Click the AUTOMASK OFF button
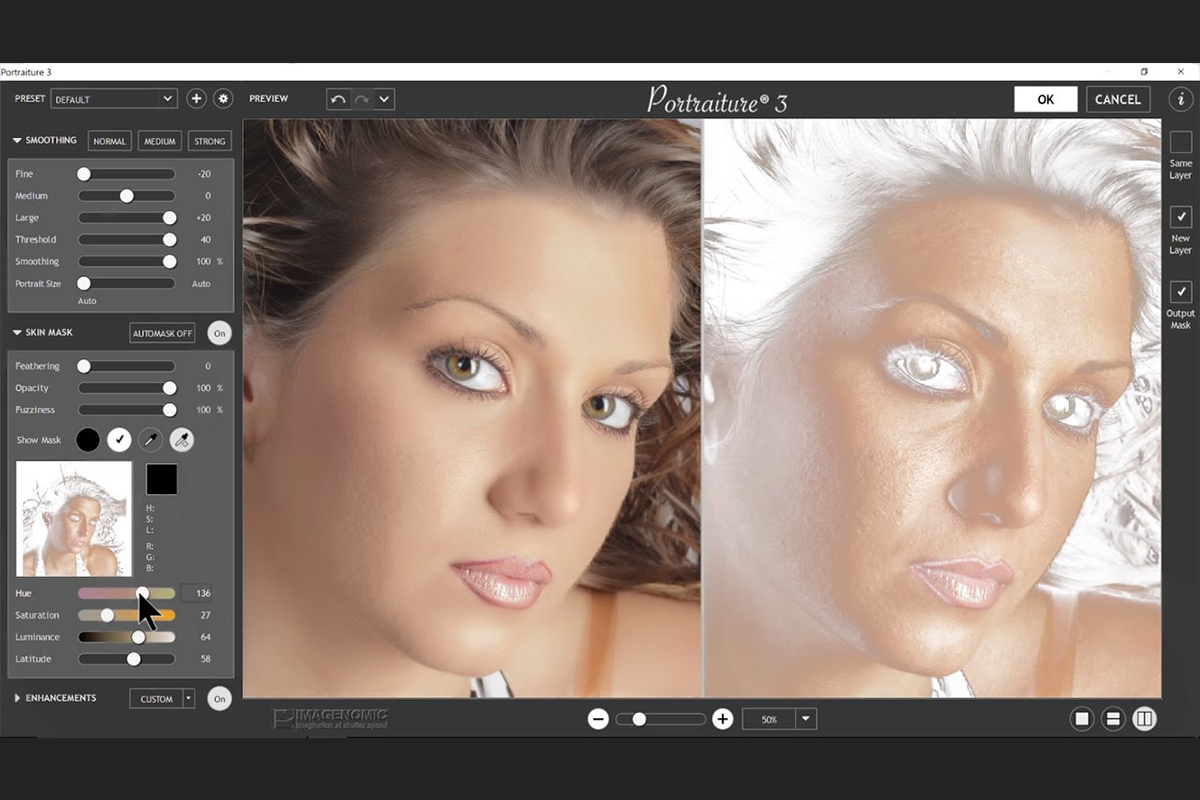 pyautogui.click(x=162, y=332)
